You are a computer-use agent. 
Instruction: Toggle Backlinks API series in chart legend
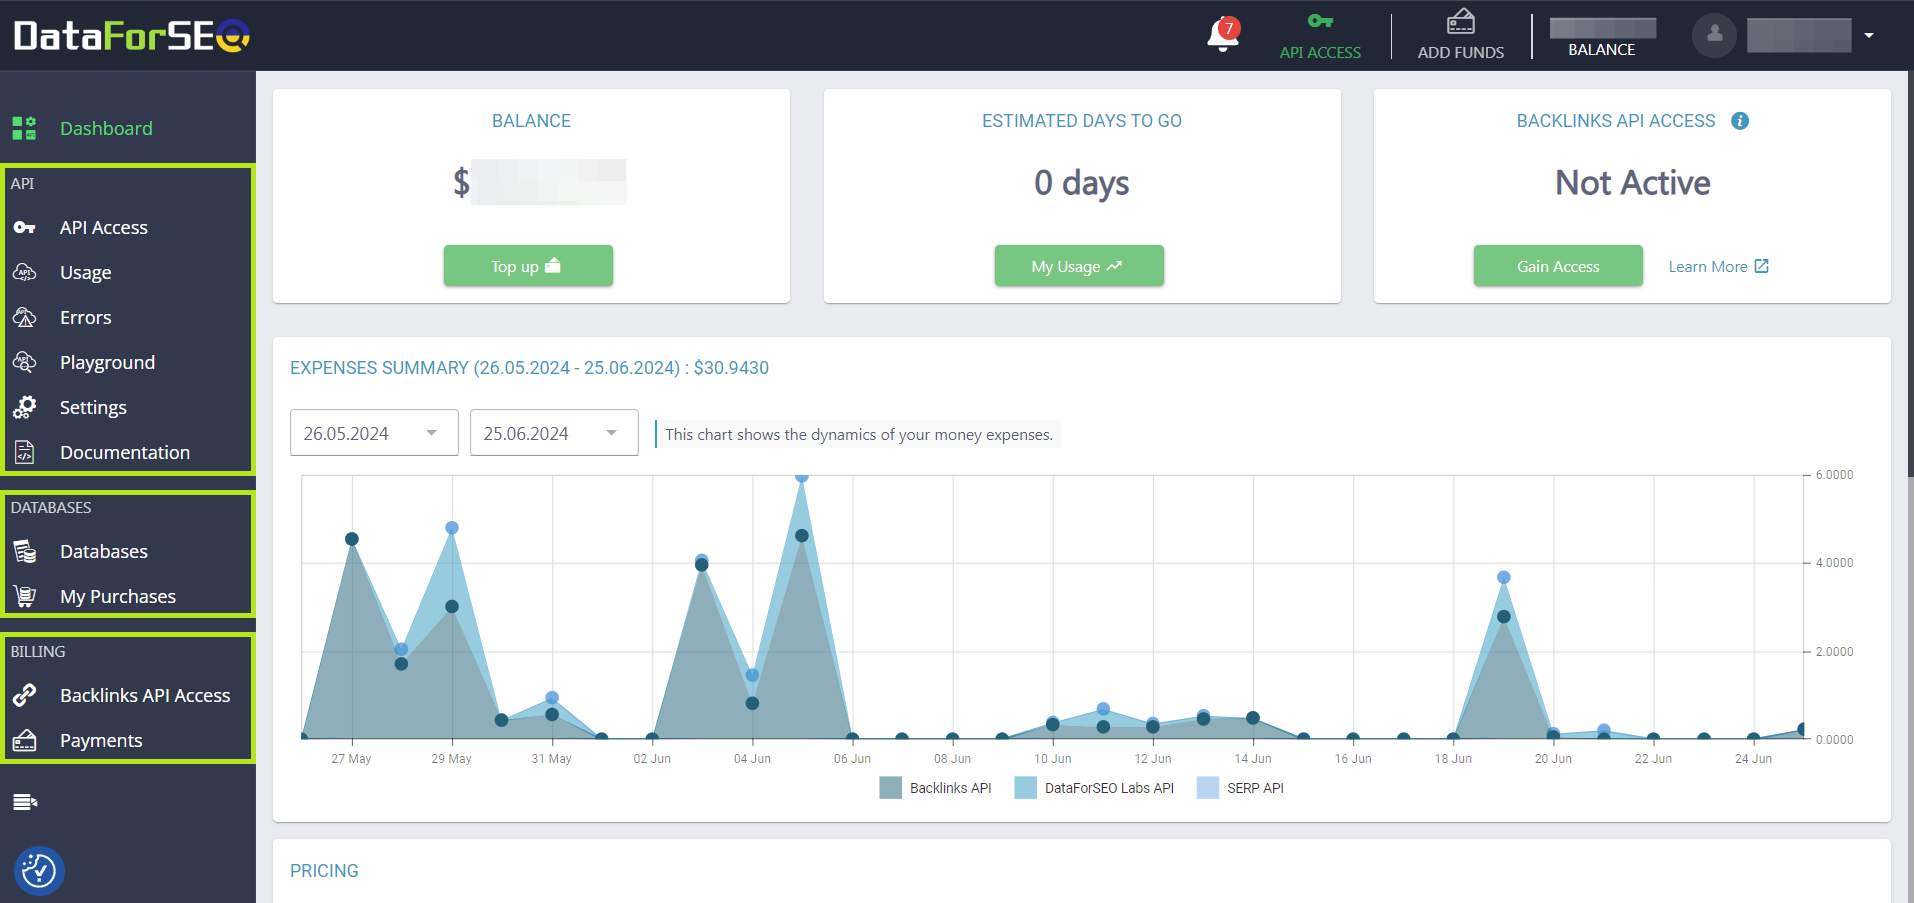point(936,788)
